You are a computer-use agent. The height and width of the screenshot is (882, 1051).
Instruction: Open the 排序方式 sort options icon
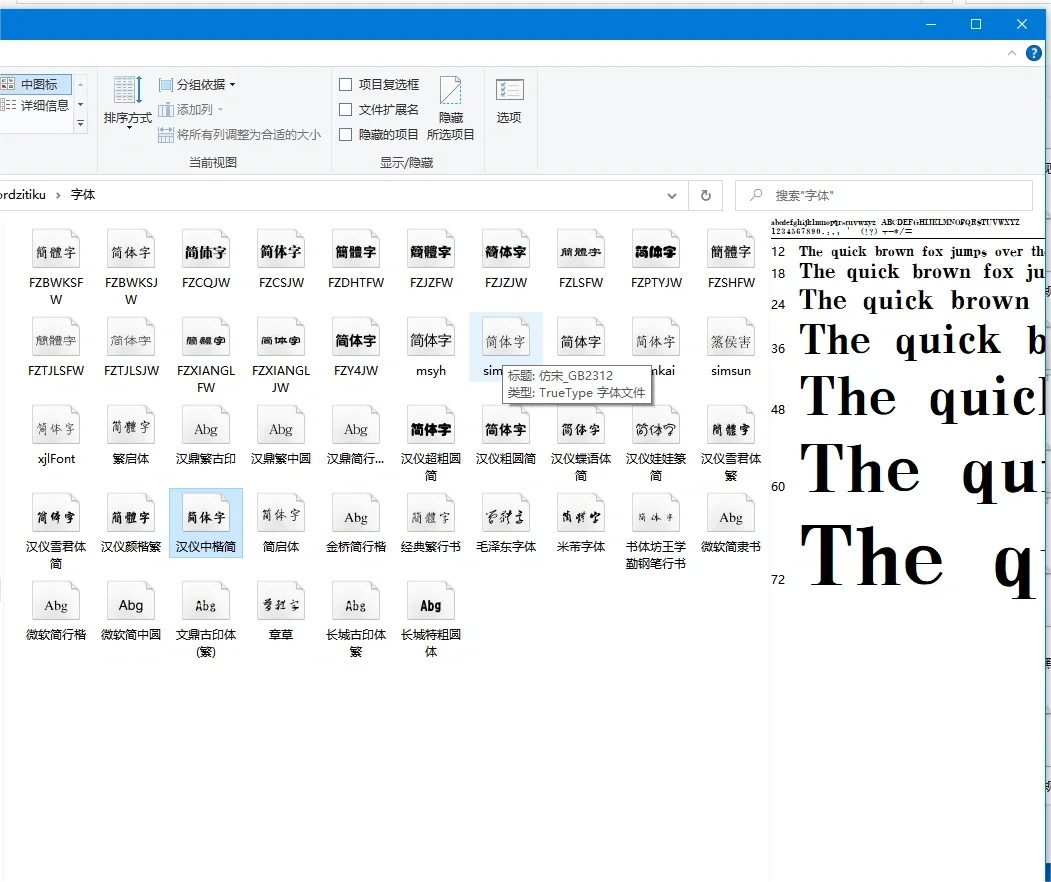(127, 101)
